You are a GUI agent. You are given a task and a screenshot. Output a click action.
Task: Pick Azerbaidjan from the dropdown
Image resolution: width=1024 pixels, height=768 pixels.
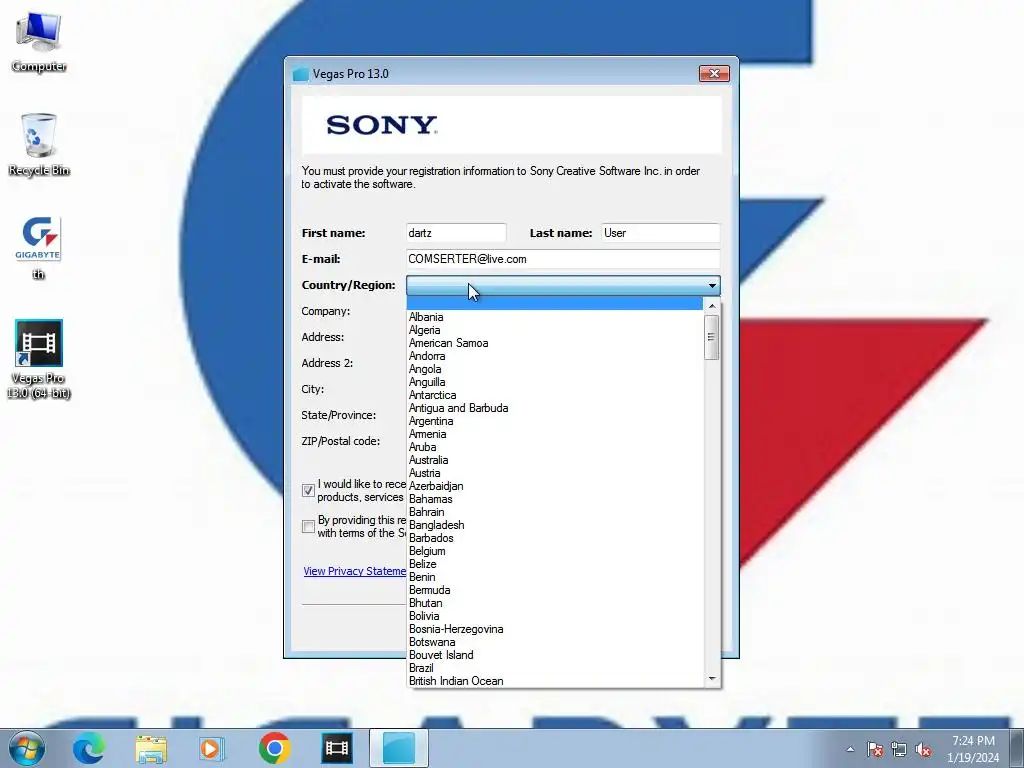point(554,486)
